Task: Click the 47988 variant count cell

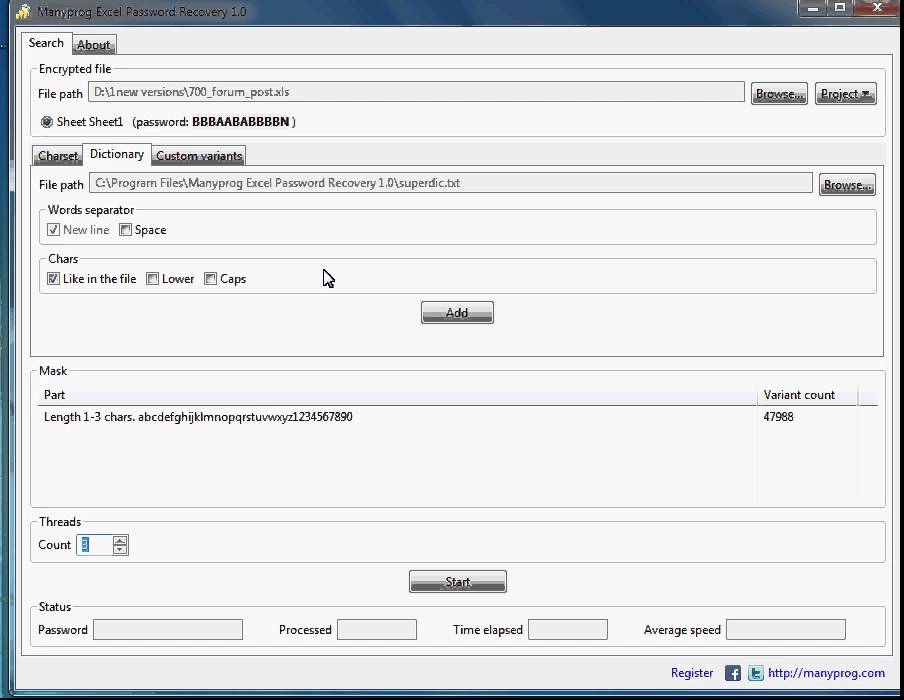Action: click(x=778, y=417)
